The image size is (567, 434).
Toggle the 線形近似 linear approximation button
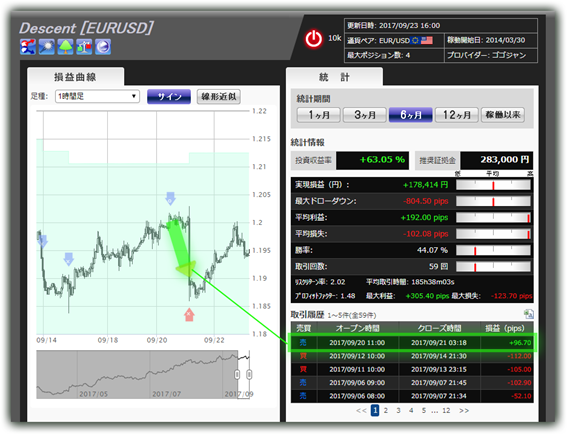[x=219, y=97]
